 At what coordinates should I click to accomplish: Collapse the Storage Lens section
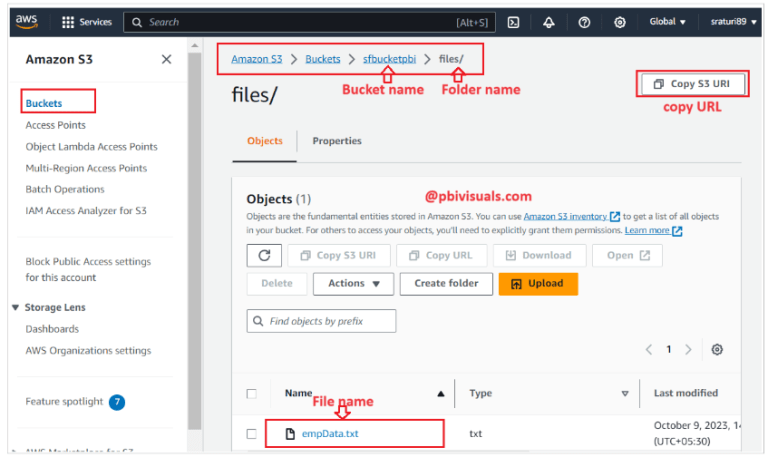[x=15, y=308]
